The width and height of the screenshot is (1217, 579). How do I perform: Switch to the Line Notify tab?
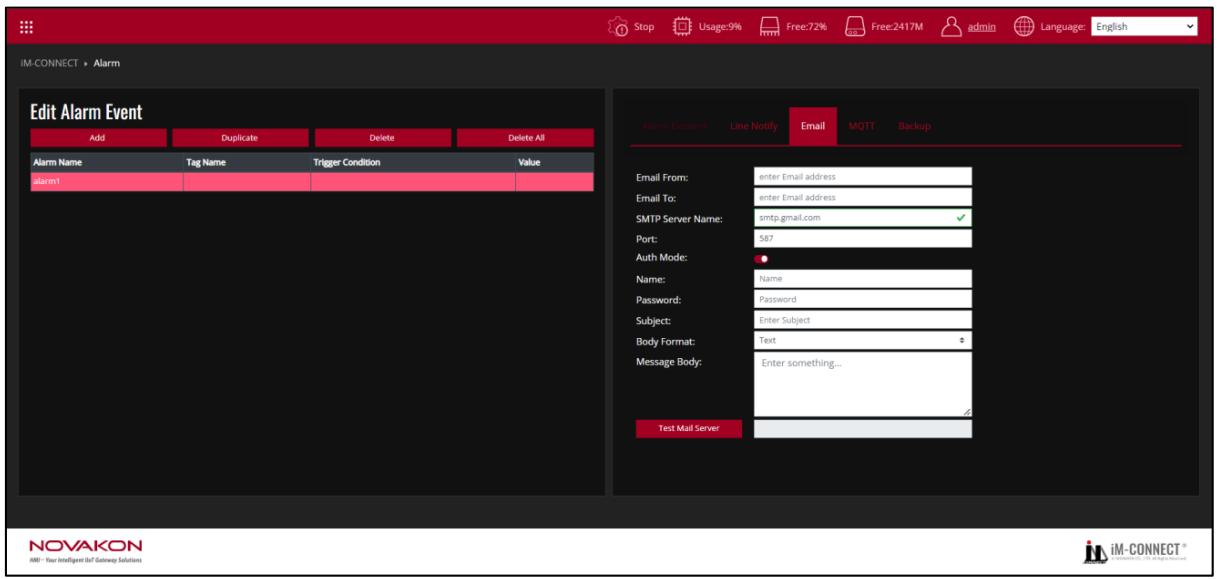coord(754,126)
